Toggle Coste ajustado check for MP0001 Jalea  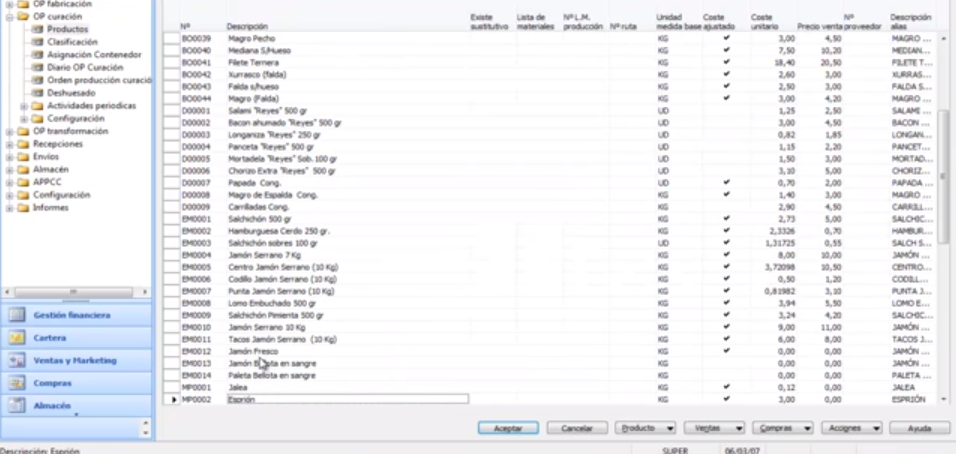726,387
